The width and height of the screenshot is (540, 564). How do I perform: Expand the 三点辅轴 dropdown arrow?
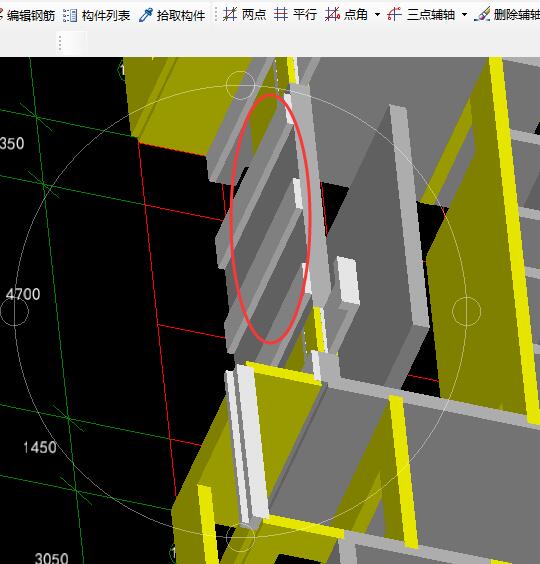pyautogui.click(x=464, y=15)
